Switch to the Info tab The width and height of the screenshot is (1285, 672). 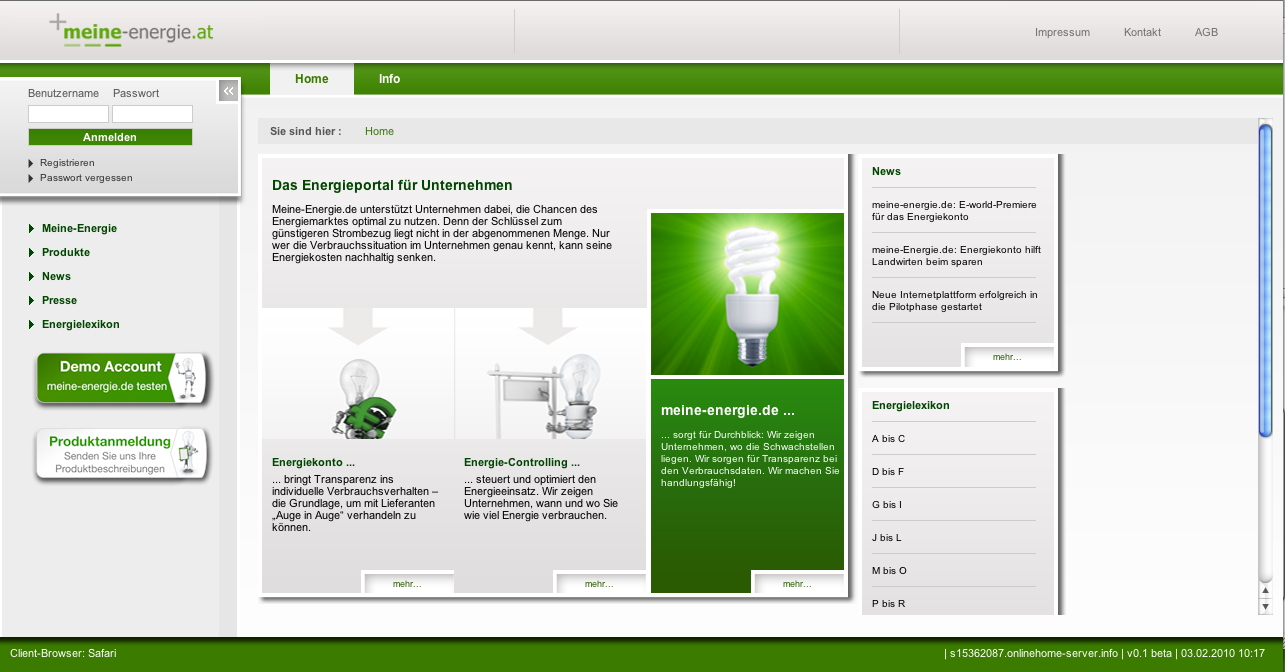tap(389, 79)
